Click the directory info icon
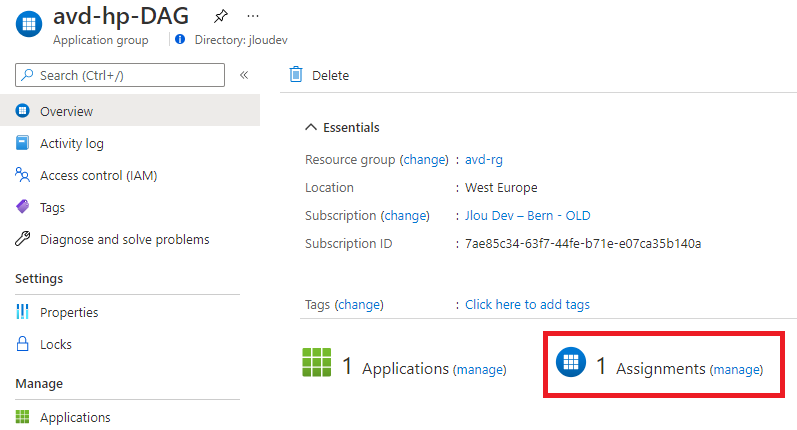 (180, 39)
